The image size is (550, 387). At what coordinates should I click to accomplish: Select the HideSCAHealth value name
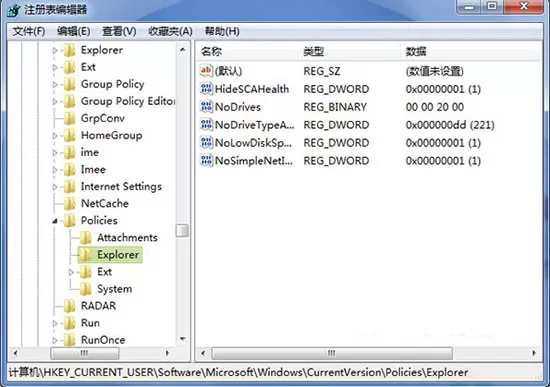click(x=252, y=89)
